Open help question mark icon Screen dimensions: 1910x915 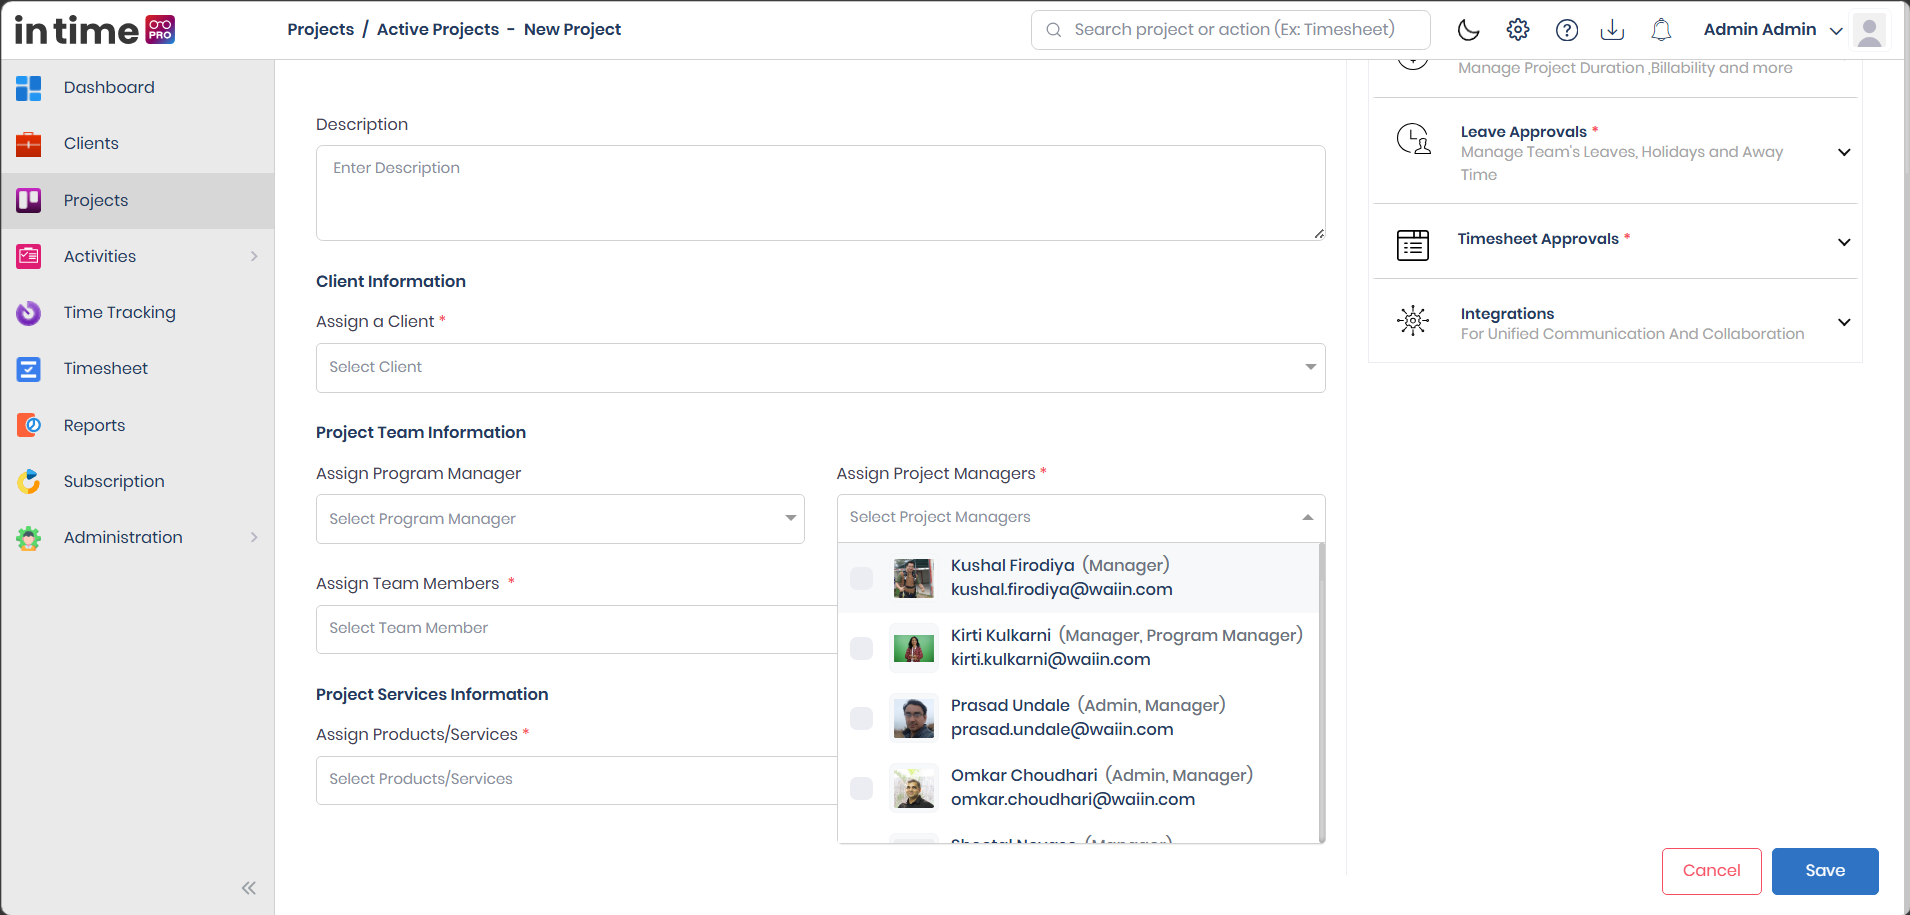tap(1567, 30)
